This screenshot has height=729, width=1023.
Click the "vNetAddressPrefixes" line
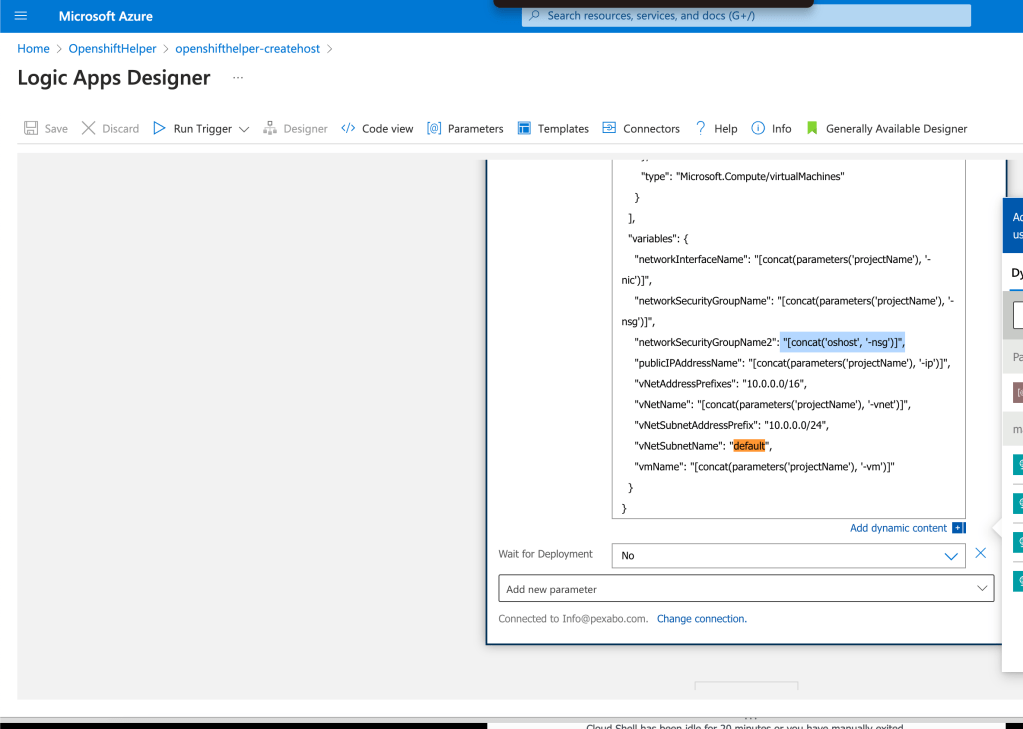pyautogui.click(x=720, y=384)
